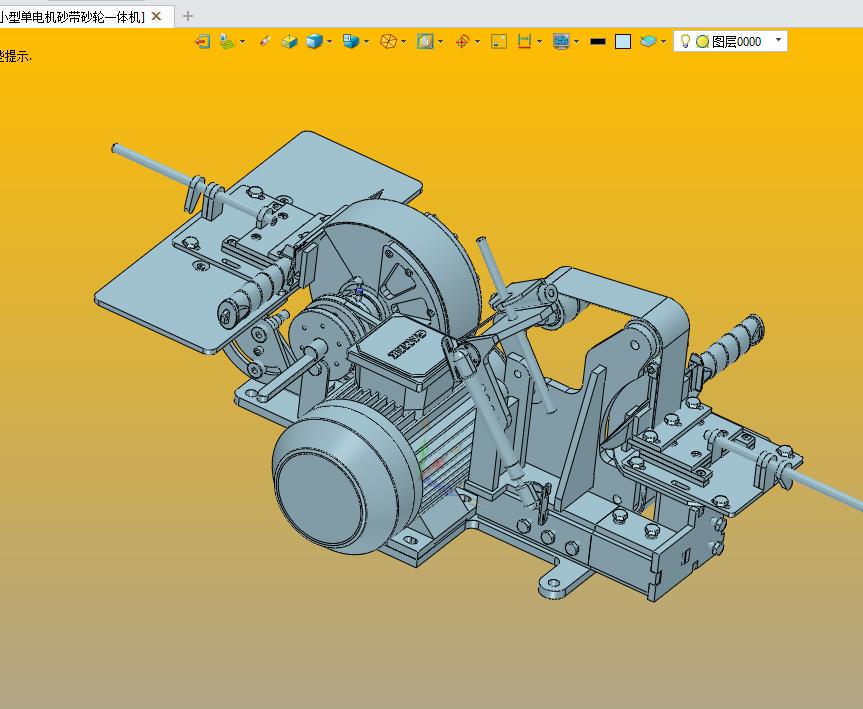Image resolution: width=863 pixels, height=709 pixels.
Task: Click the light blue face color swatch
Action: point(623,41)
